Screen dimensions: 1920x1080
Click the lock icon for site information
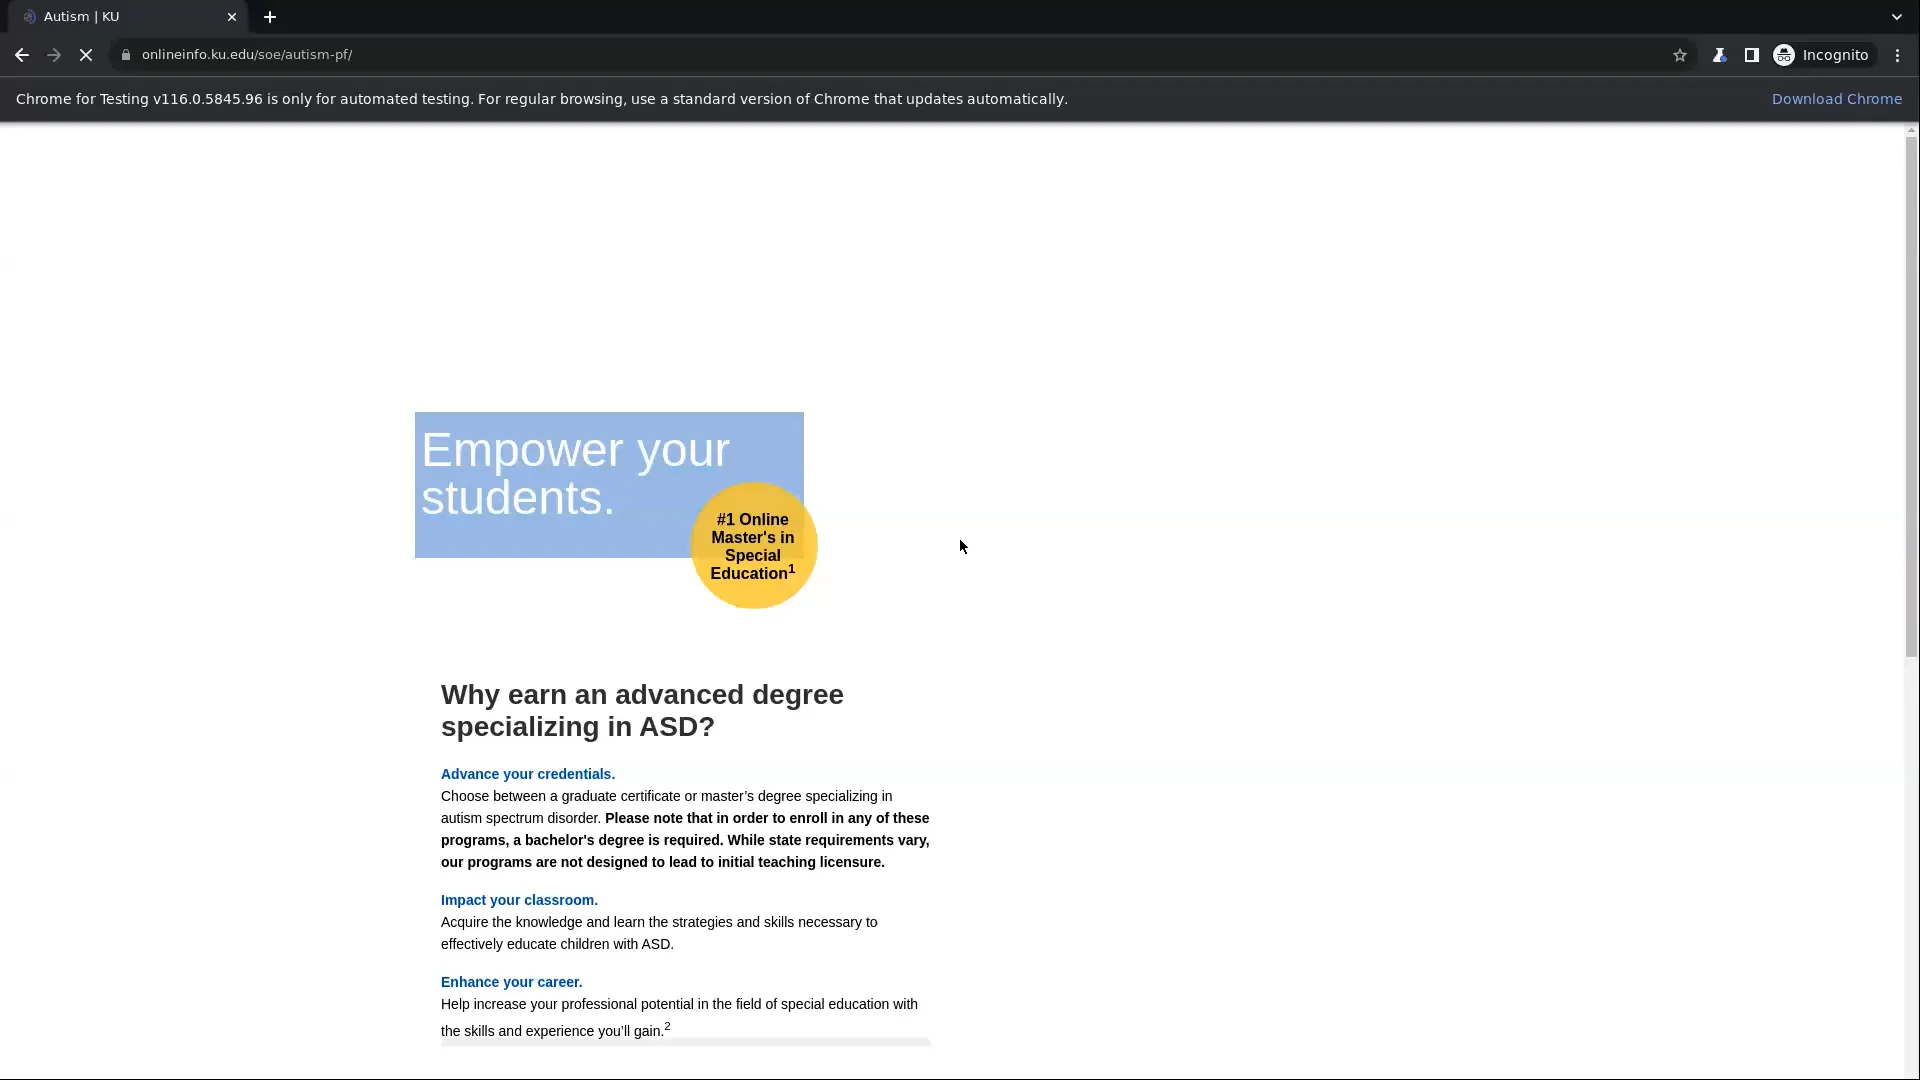(126, 55)
